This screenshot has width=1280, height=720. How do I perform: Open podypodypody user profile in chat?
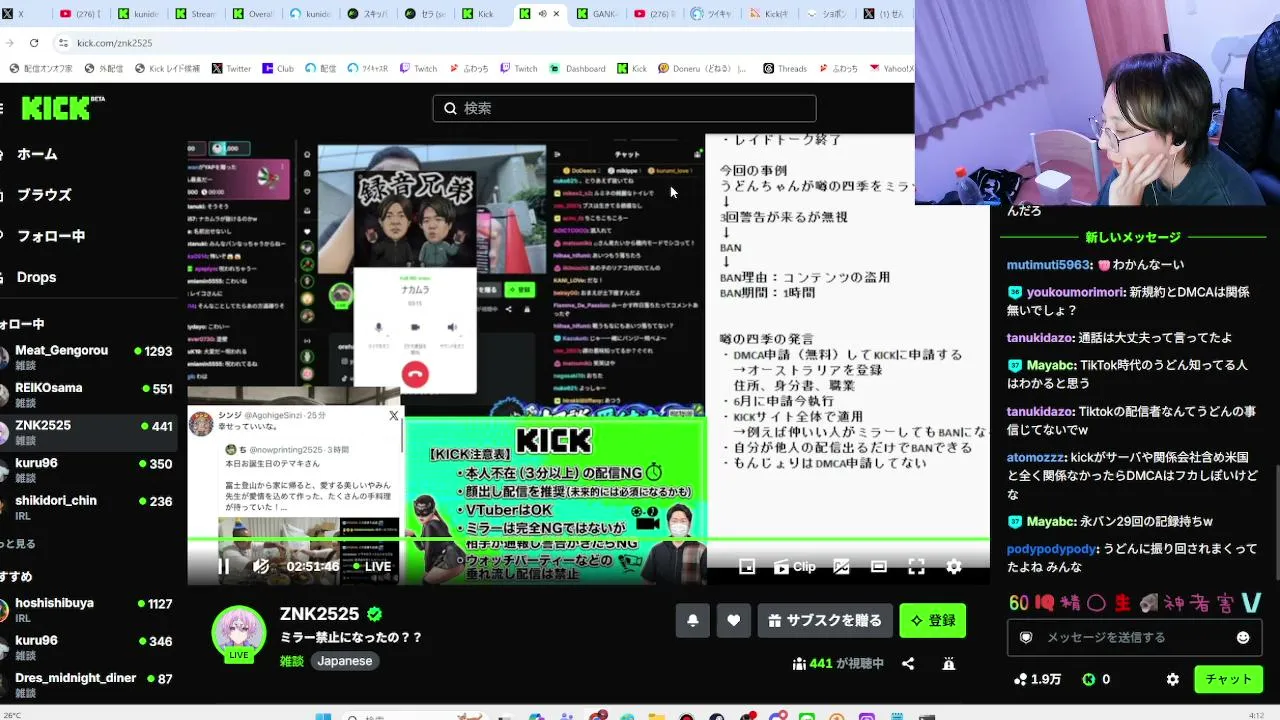[1052, 549]
